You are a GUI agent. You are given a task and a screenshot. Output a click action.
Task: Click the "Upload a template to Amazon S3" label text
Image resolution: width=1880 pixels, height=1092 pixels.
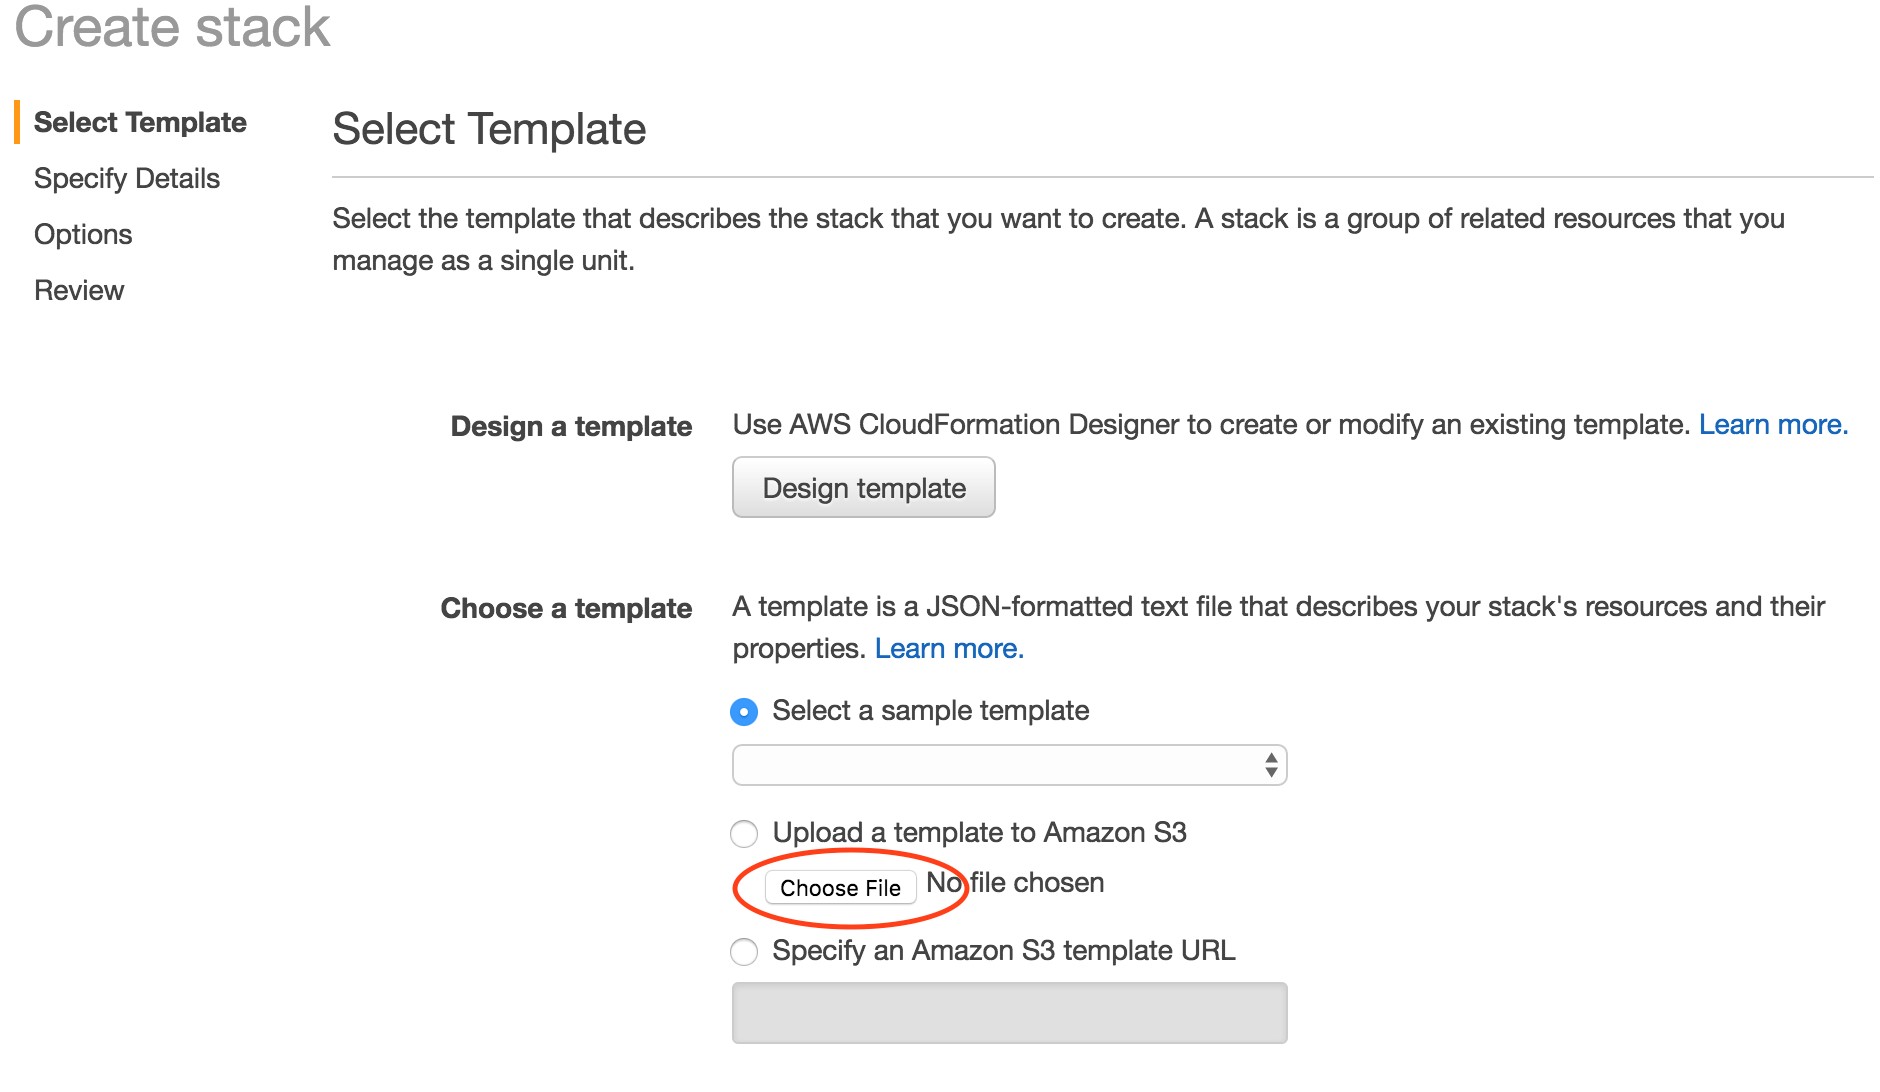click(x=979, y=833)
